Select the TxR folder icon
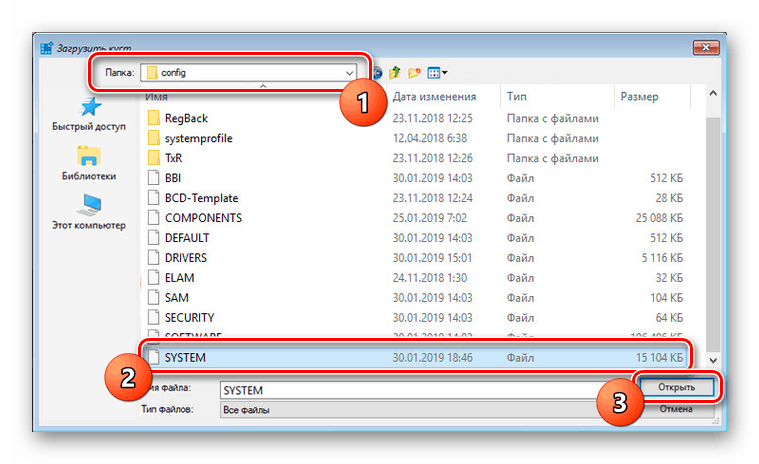759x464 pixels. tap(153, 158)
